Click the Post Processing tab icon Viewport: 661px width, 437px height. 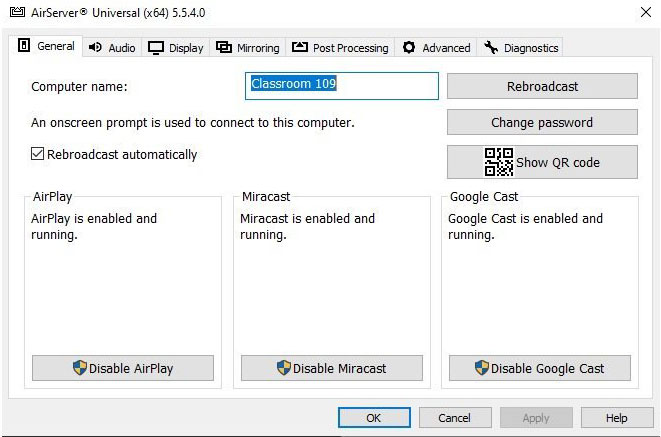coord(300,47)
